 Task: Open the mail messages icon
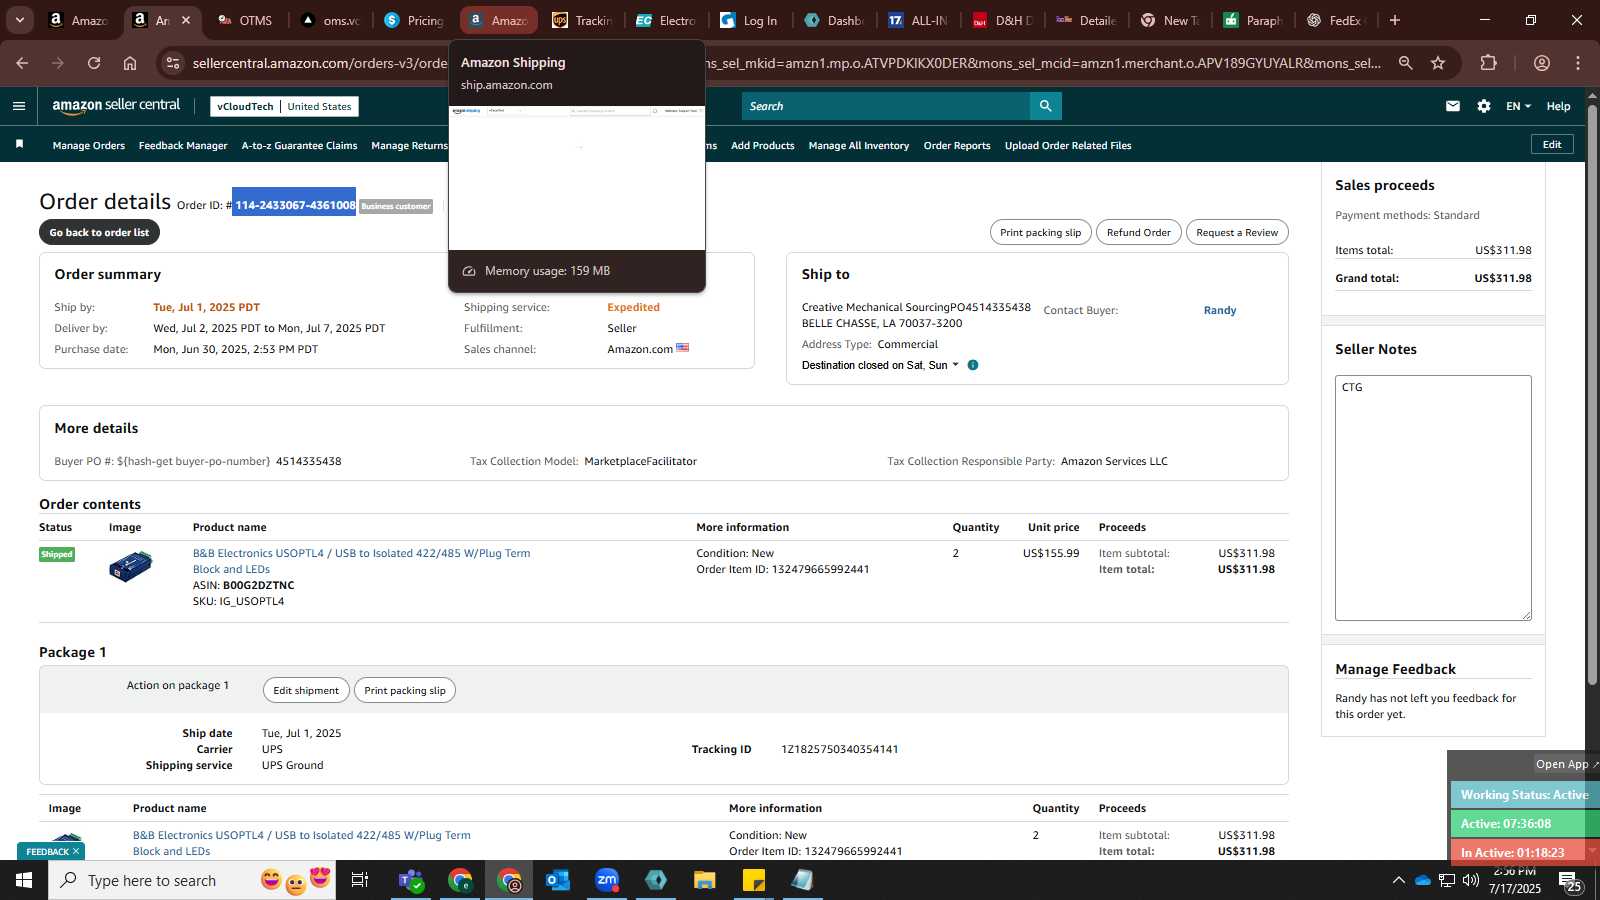[1453, 106]
